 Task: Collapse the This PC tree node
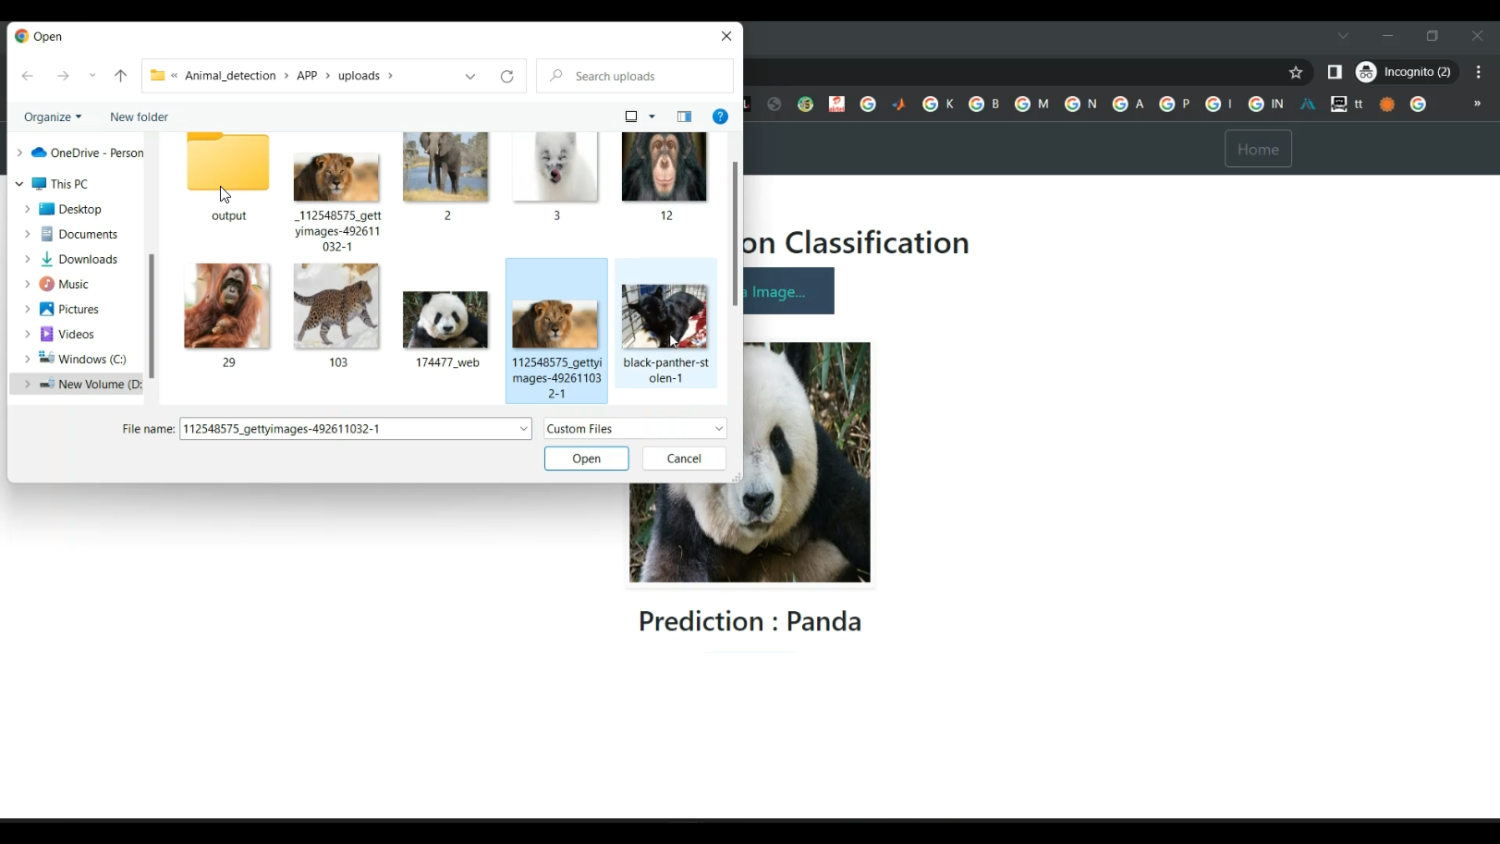point(19,184)
